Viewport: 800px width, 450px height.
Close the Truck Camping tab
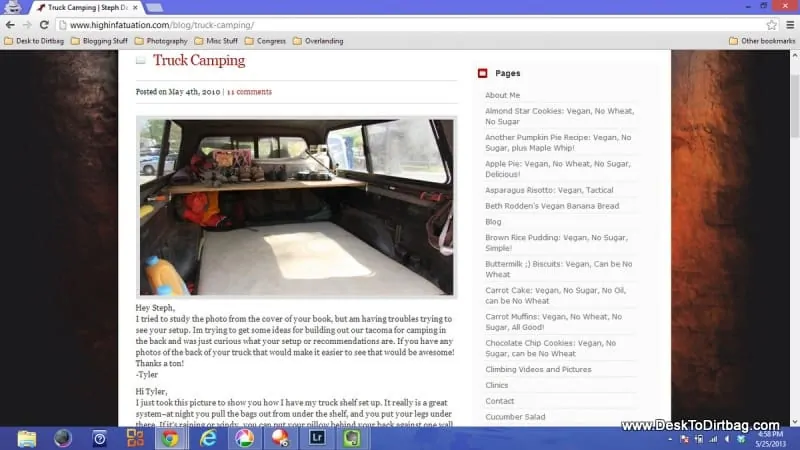tap(135, 8)
